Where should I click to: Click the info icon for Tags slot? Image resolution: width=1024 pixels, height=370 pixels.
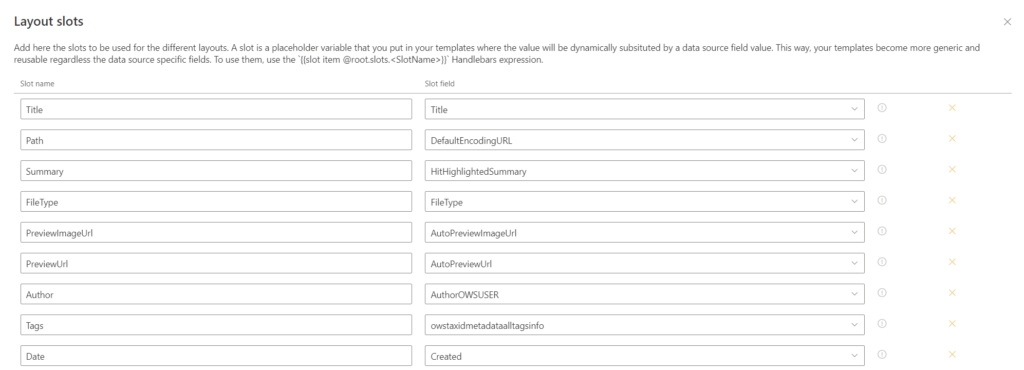[x=882, y=324]
